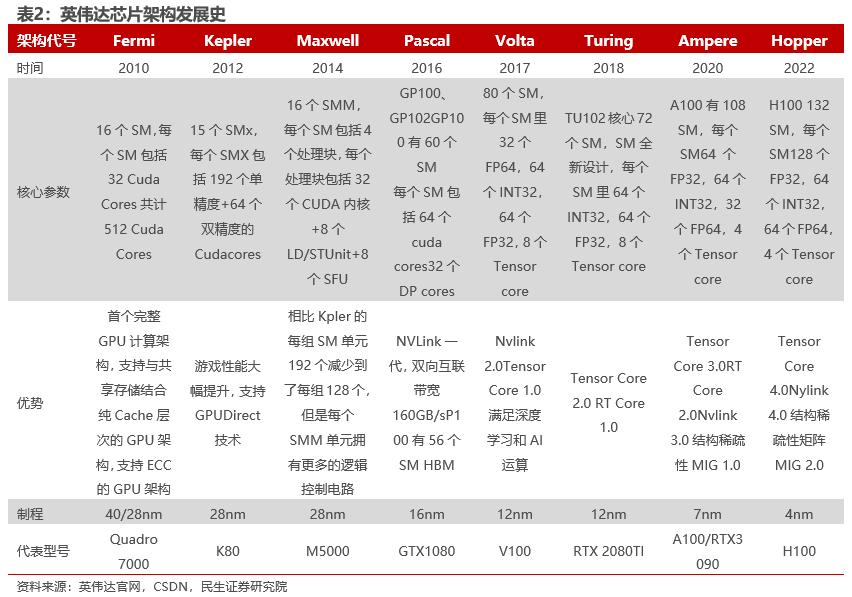852x597 pixels.
Task: Click the K80 model cell
Action: pyautogui.click(x=228, y=551)
